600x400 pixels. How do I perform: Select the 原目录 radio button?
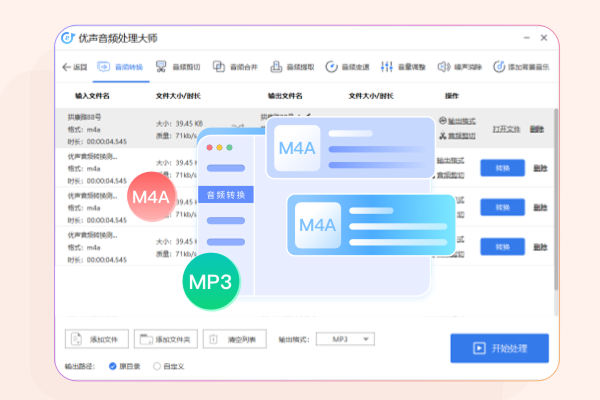click(113, 366)
